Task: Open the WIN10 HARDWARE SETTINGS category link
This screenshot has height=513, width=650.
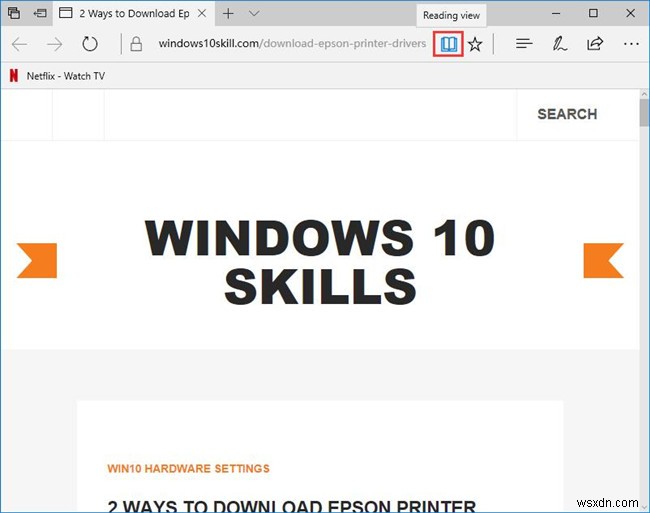Action: (188, 468)
